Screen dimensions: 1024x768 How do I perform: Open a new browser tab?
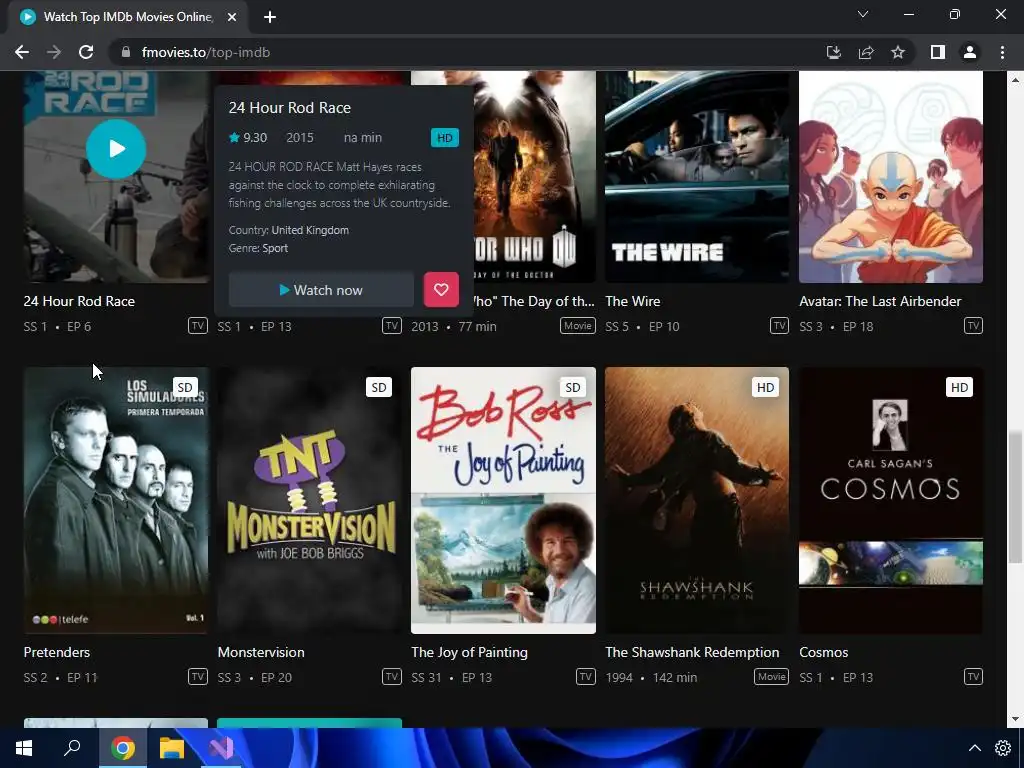point(270,17)
